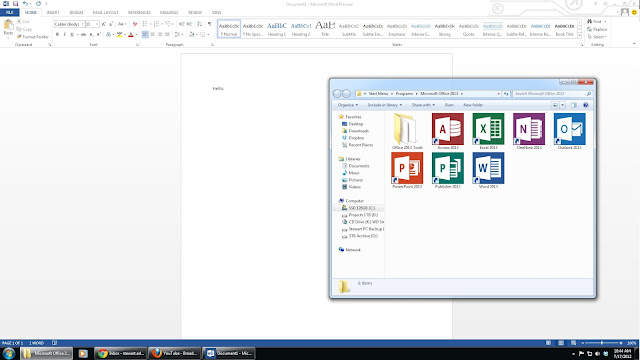
Task: Click the Replace button in Editing group
Action: [x=597, y=29]
